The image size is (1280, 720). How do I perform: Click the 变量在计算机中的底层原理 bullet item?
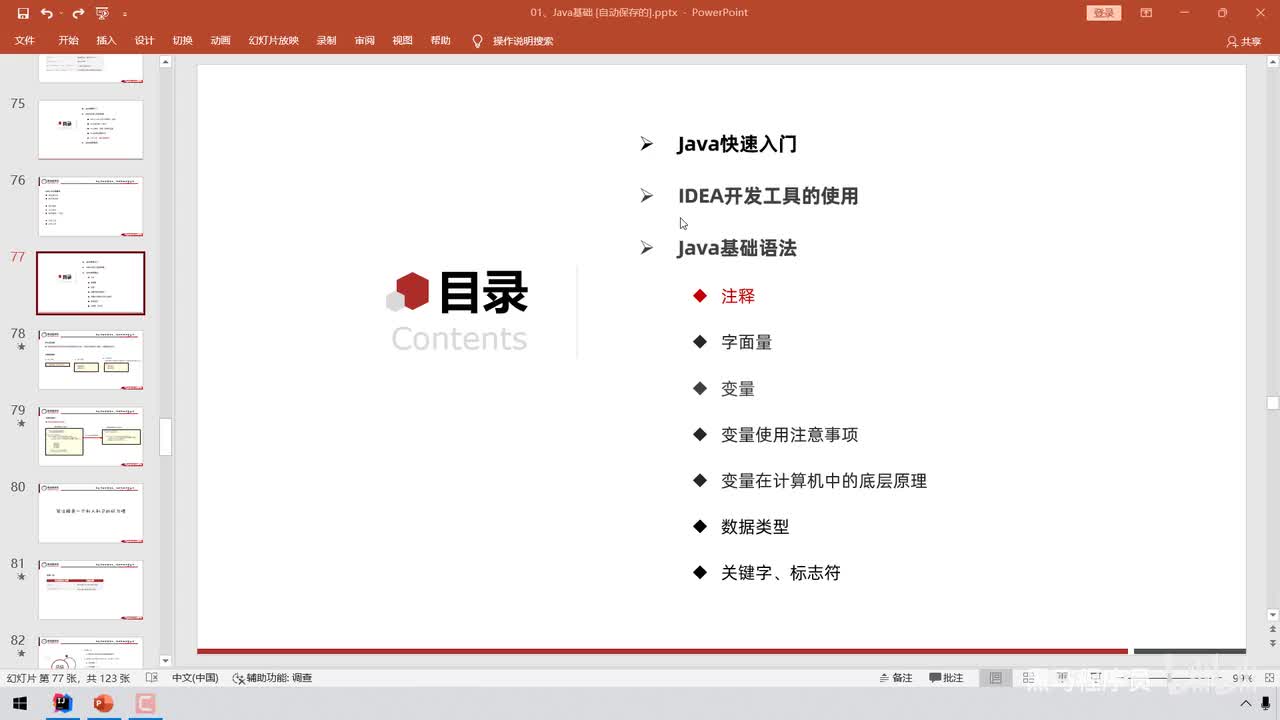pos(824,480)
